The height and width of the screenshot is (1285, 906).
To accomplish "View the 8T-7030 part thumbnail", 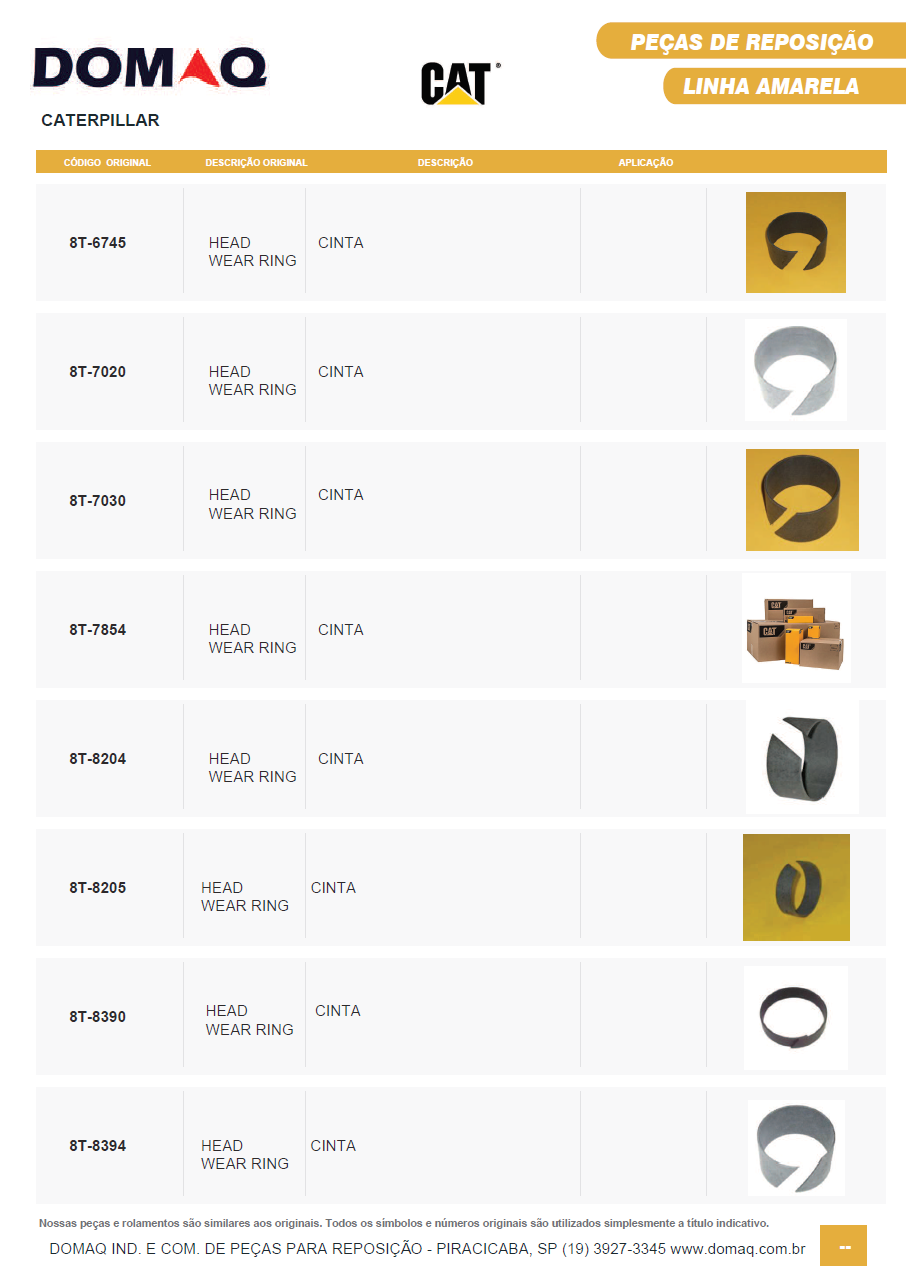I will pos(801,500).
